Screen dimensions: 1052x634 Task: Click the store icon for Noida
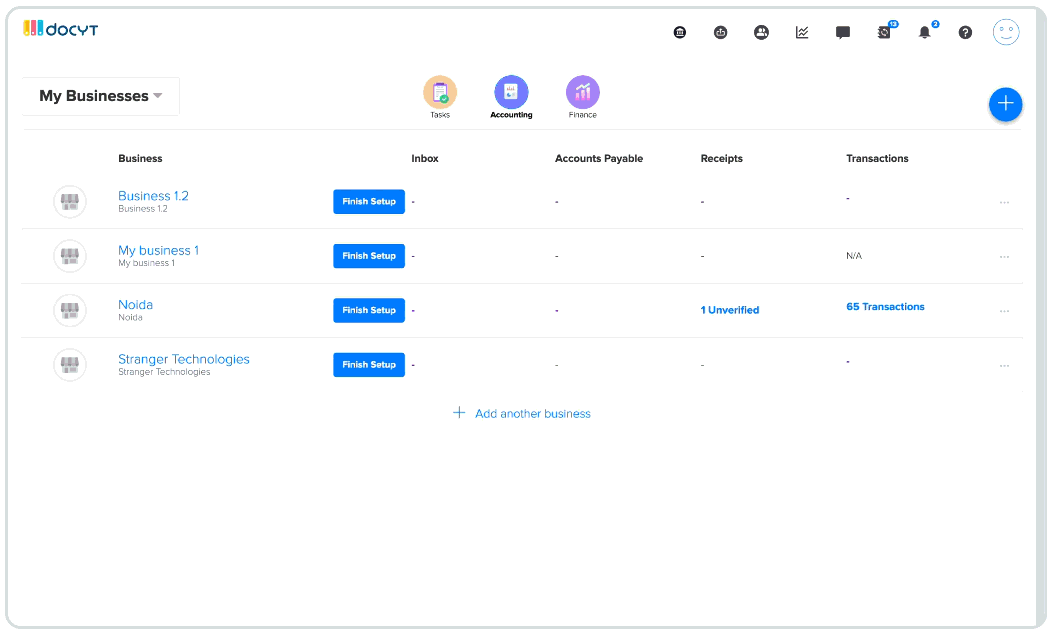click(x=70, y=310)
